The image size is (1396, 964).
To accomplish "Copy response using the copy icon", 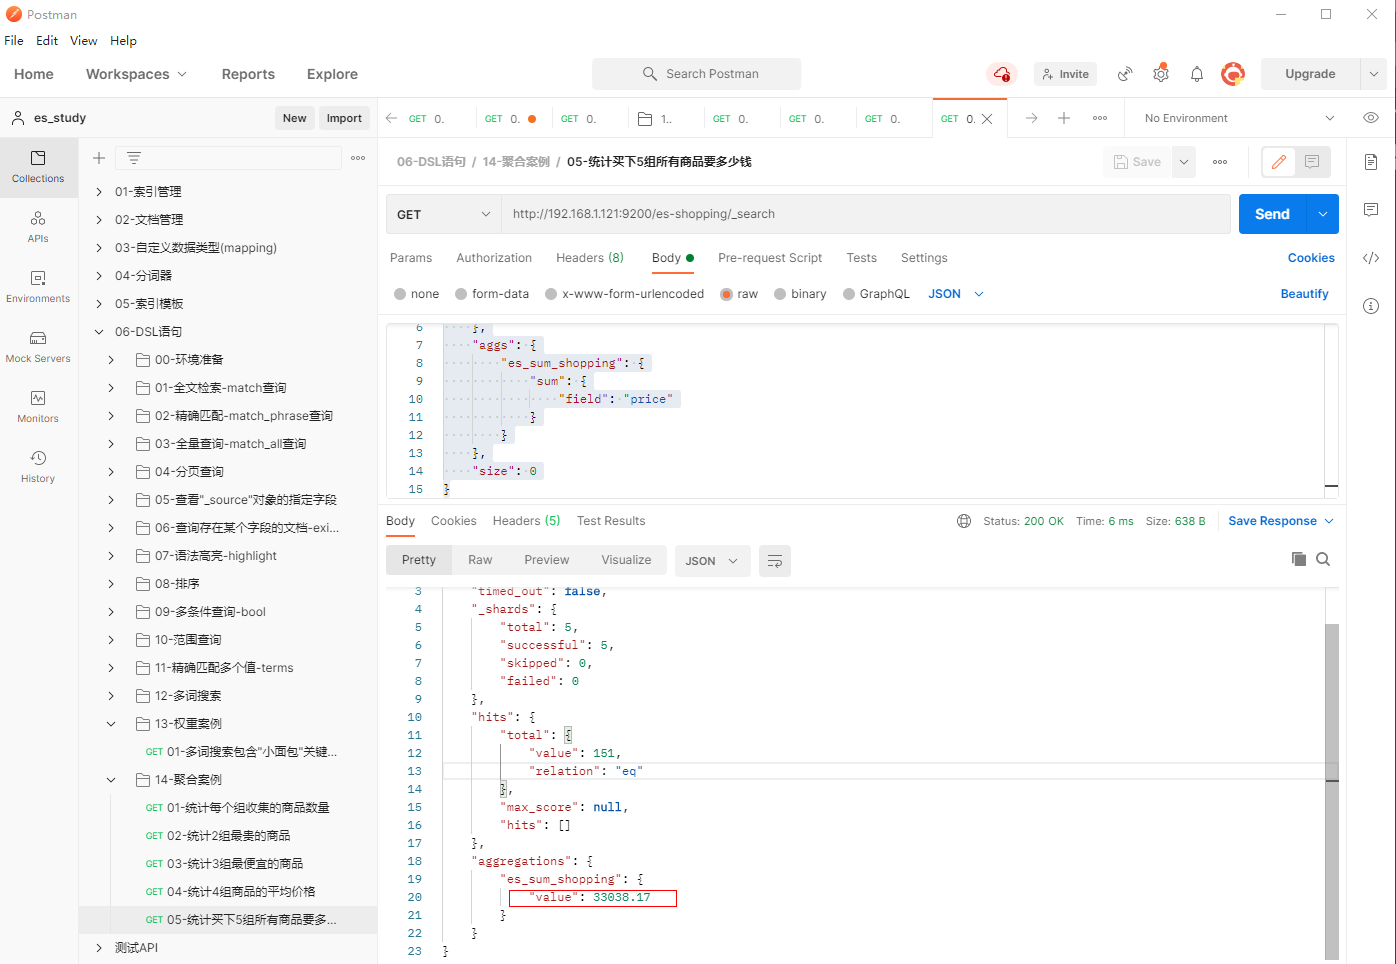I will [x=1298, y=559].
